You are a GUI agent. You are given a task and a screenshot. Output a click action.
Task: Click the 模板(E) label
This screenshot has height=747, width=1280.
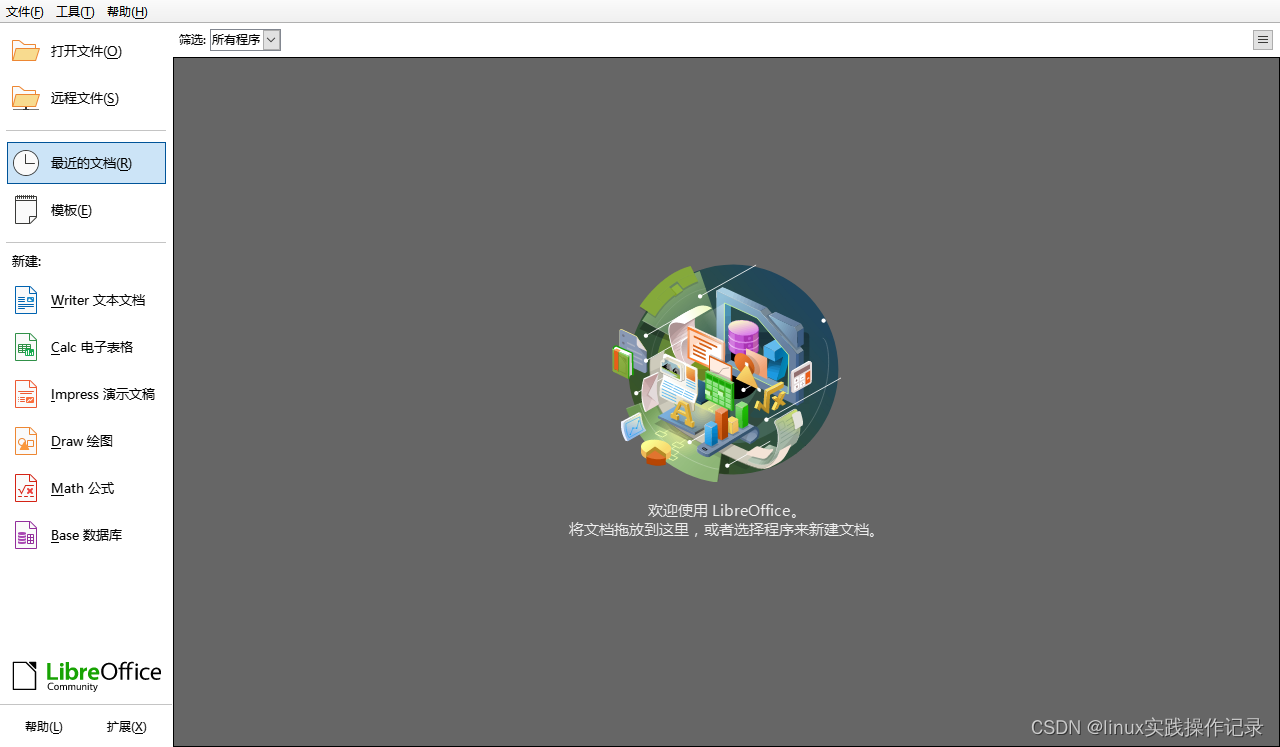point(71,210)
